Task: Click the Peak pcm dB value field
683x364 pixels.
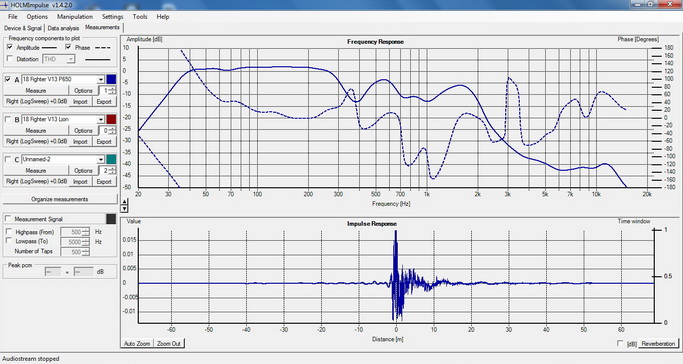Action: tap(83, 272)
